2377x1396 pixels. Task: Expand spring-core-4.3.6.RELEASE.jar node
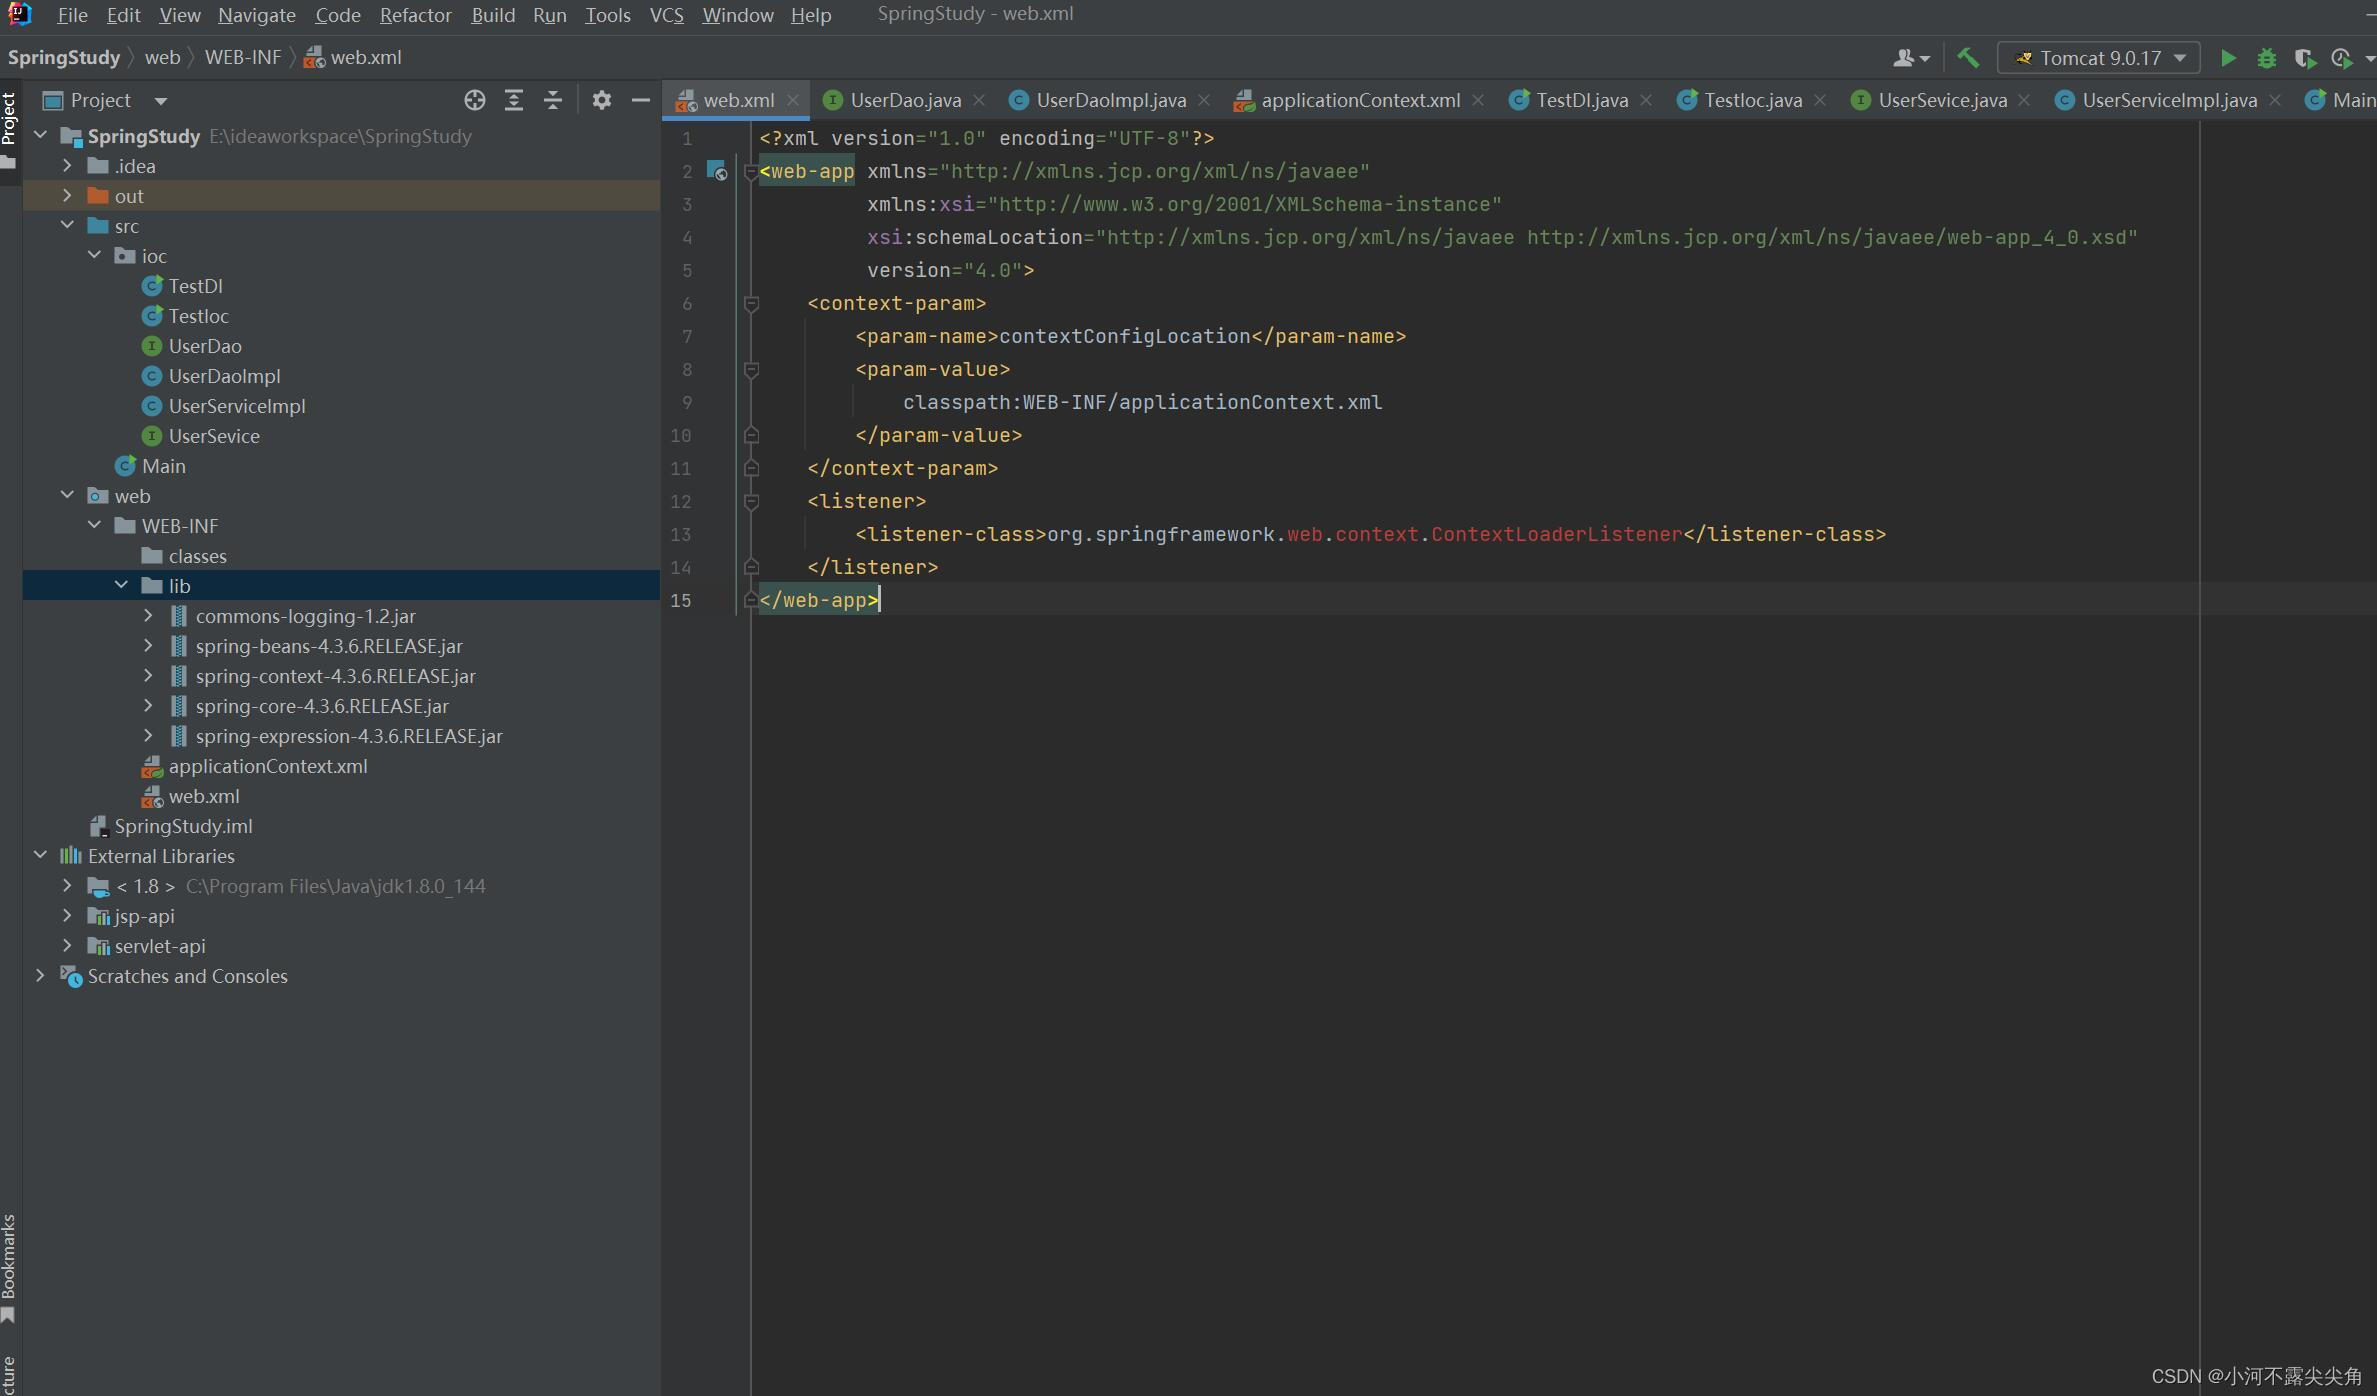point(148,706)
